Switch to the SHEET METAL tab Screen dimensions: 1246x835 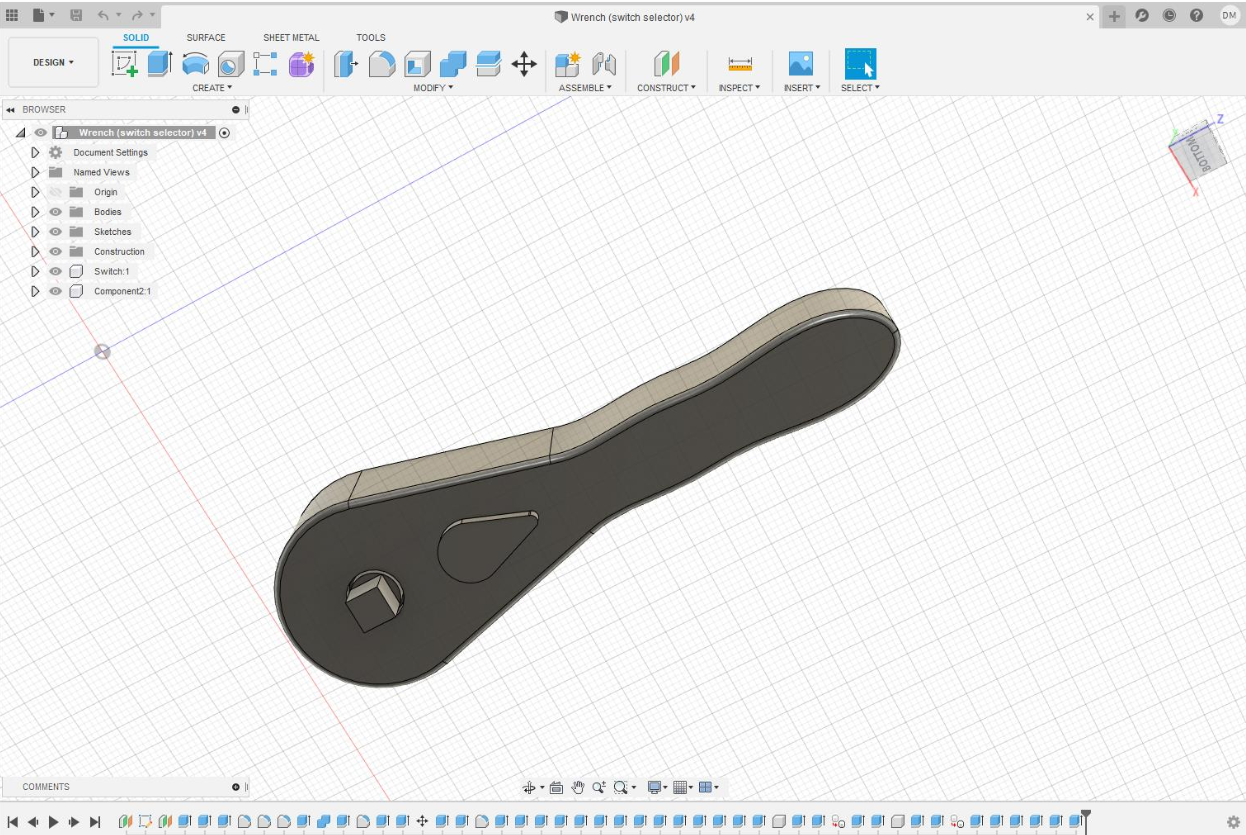click(x=291, y=38)
